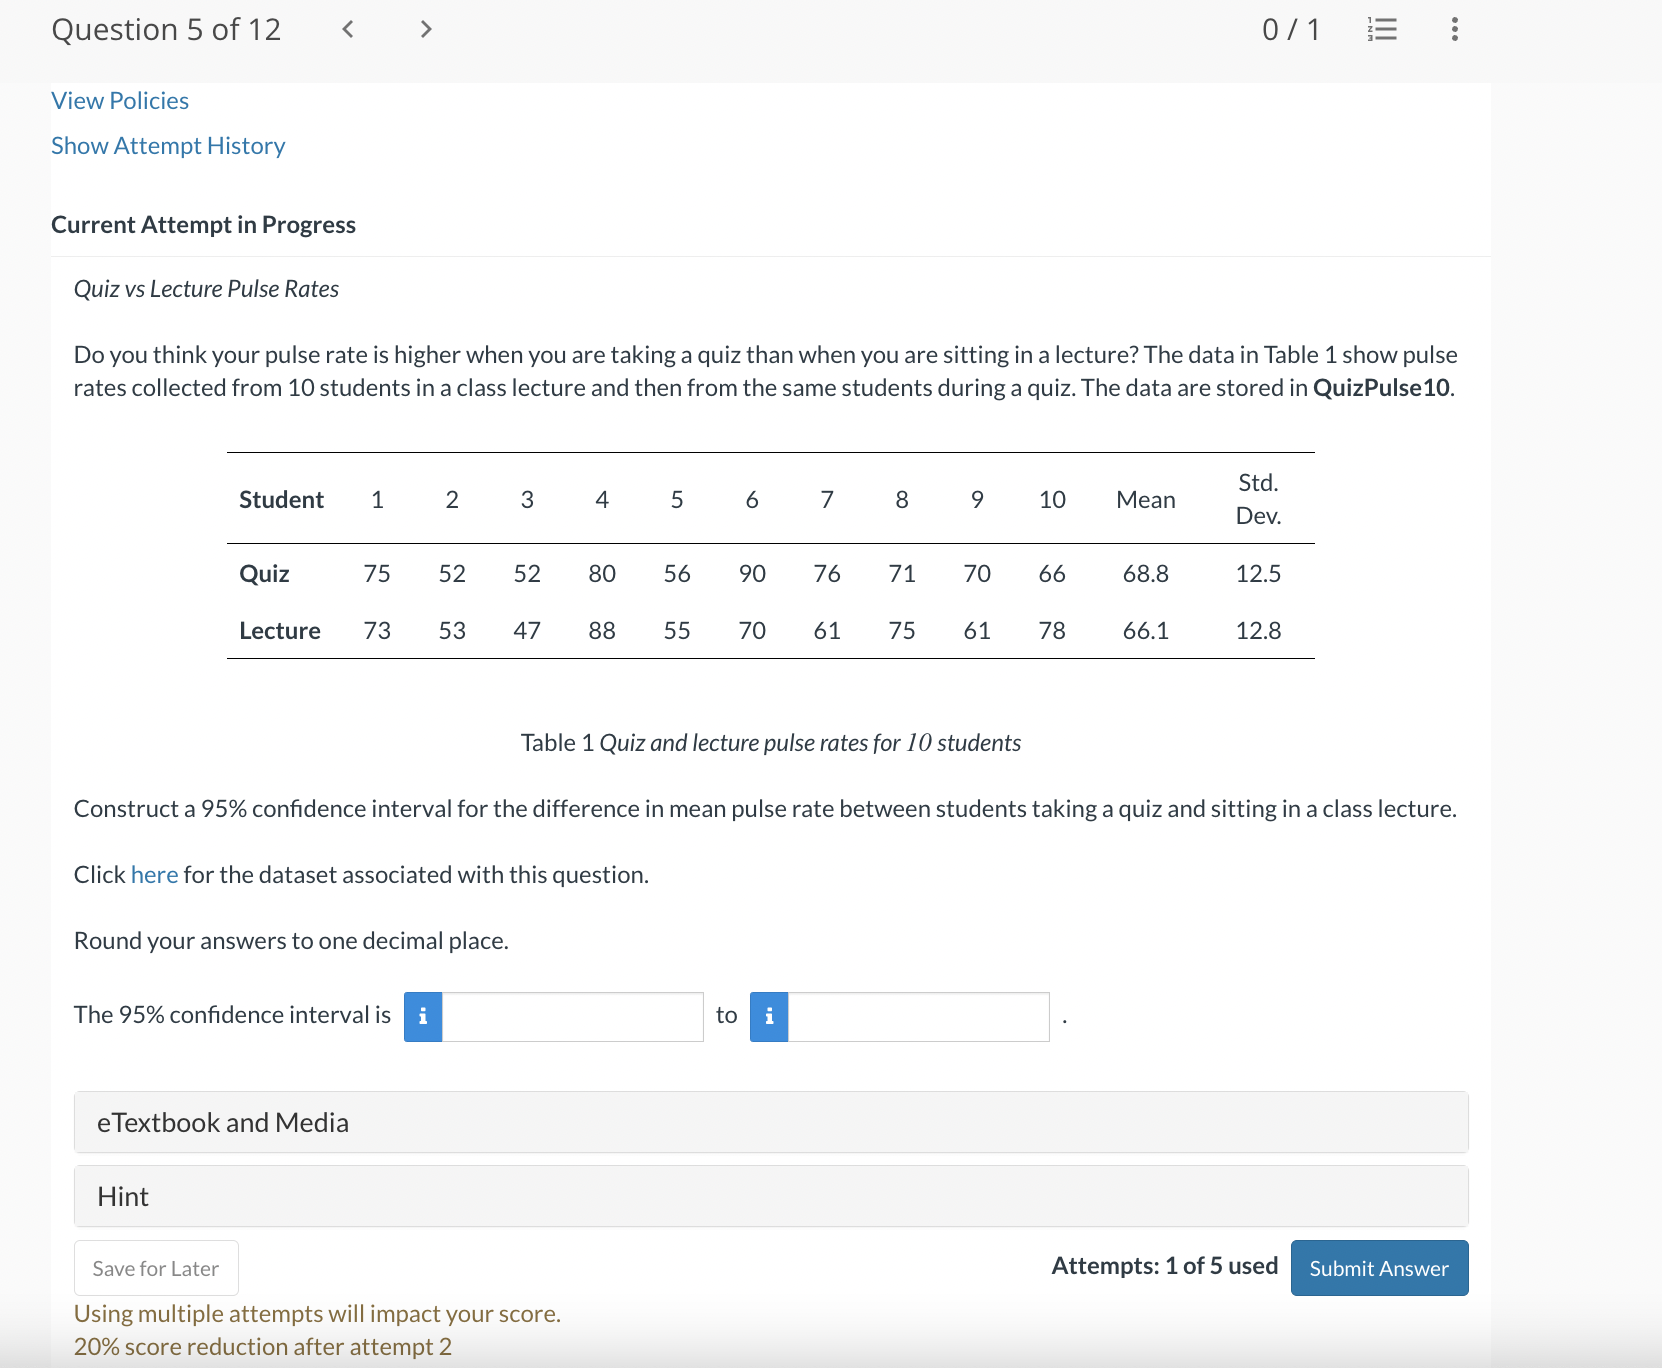Open the kebab menu in the header
1662x1368 pixels.
[1453, 29]
